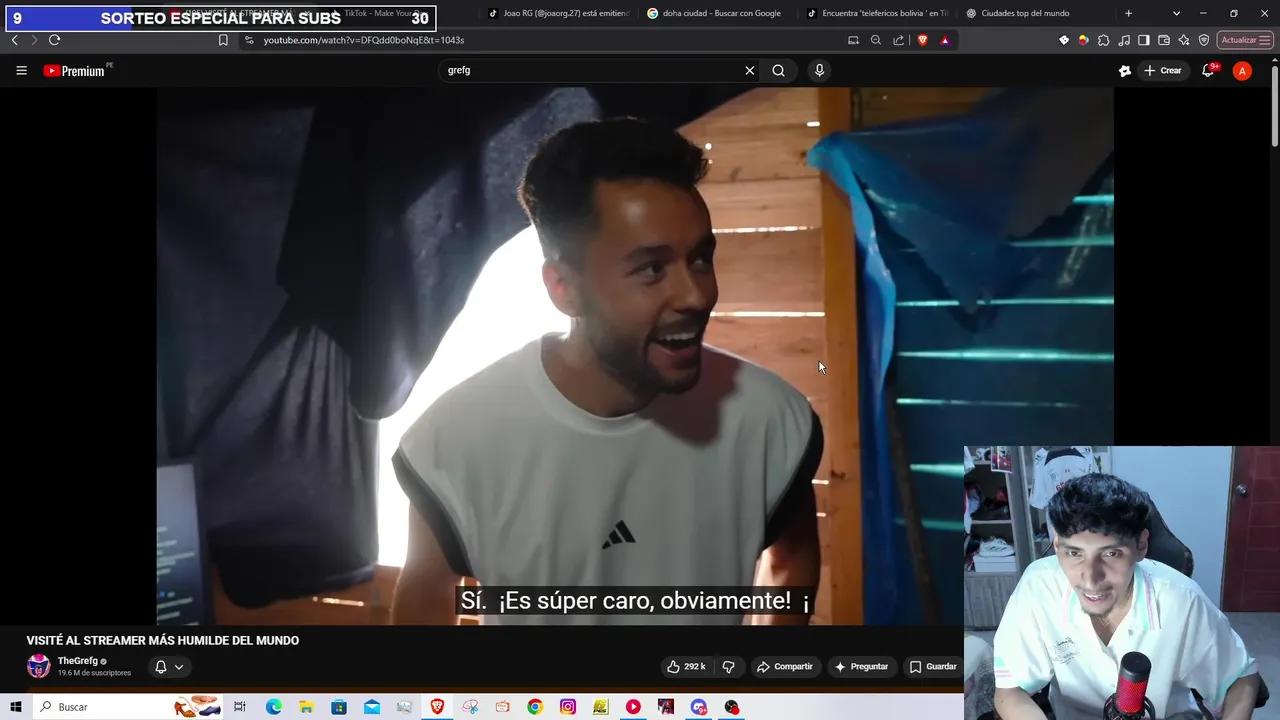Open Task View on taskbar

click(x=240, y=707)
